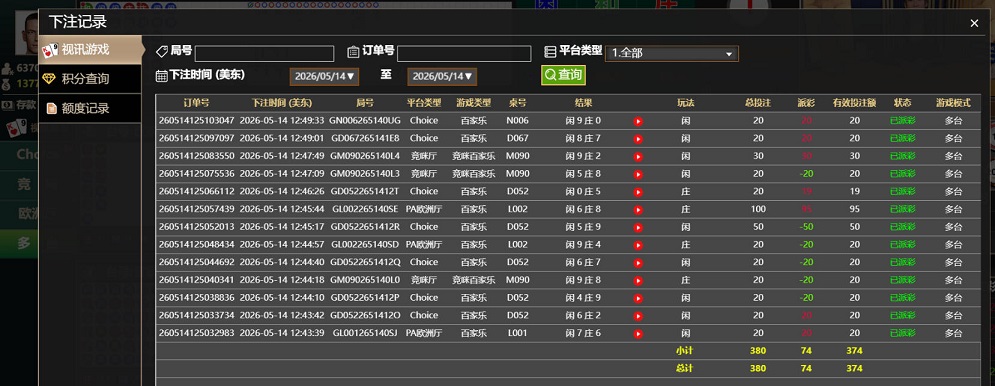
Task: Click the 总计 total label
Action: coord(685,368)
